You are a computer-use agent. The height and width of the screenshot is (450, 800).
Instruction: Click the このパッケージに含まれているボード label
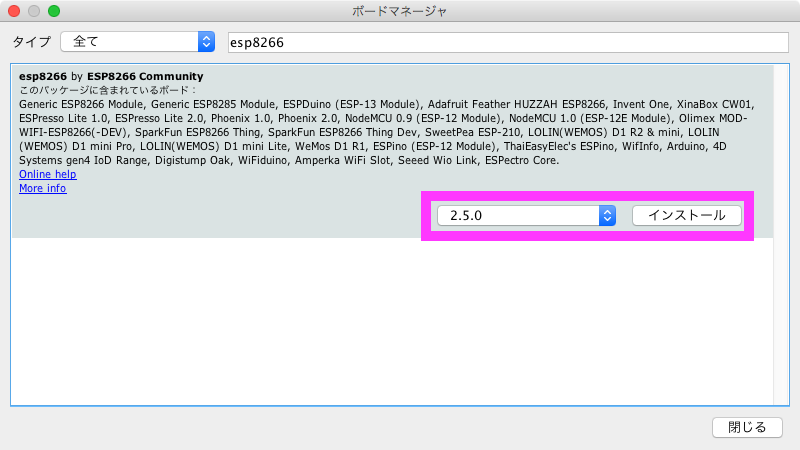tap(107, 90)
